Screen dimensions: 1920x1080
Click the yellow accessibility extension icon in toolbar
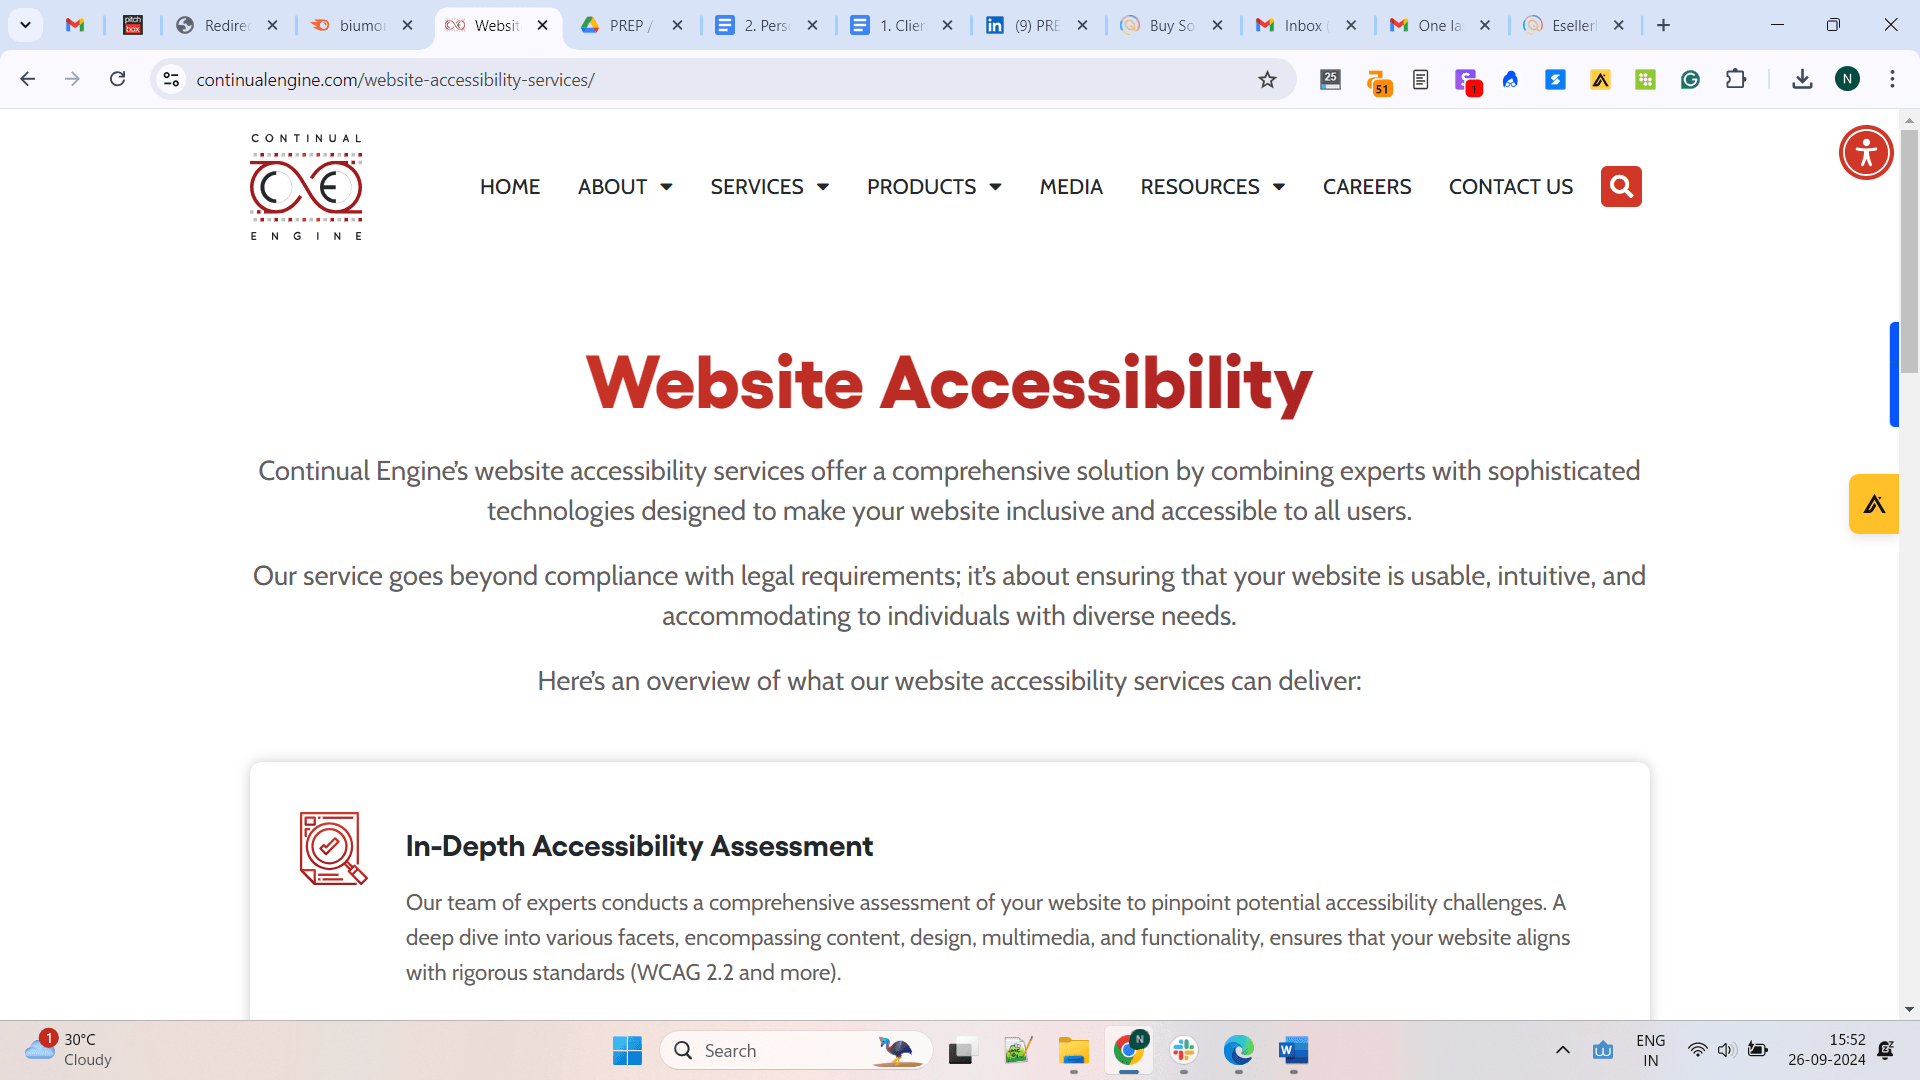(x=1600, y=80)
